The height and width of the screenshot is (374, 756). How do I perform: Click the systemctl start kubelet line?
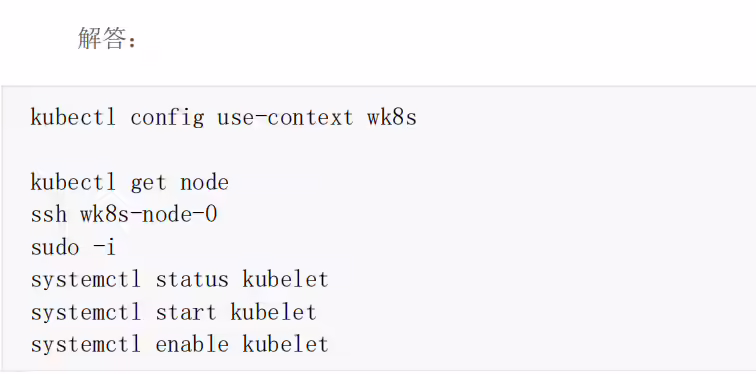pyautogui.click(x=174, y=312)
